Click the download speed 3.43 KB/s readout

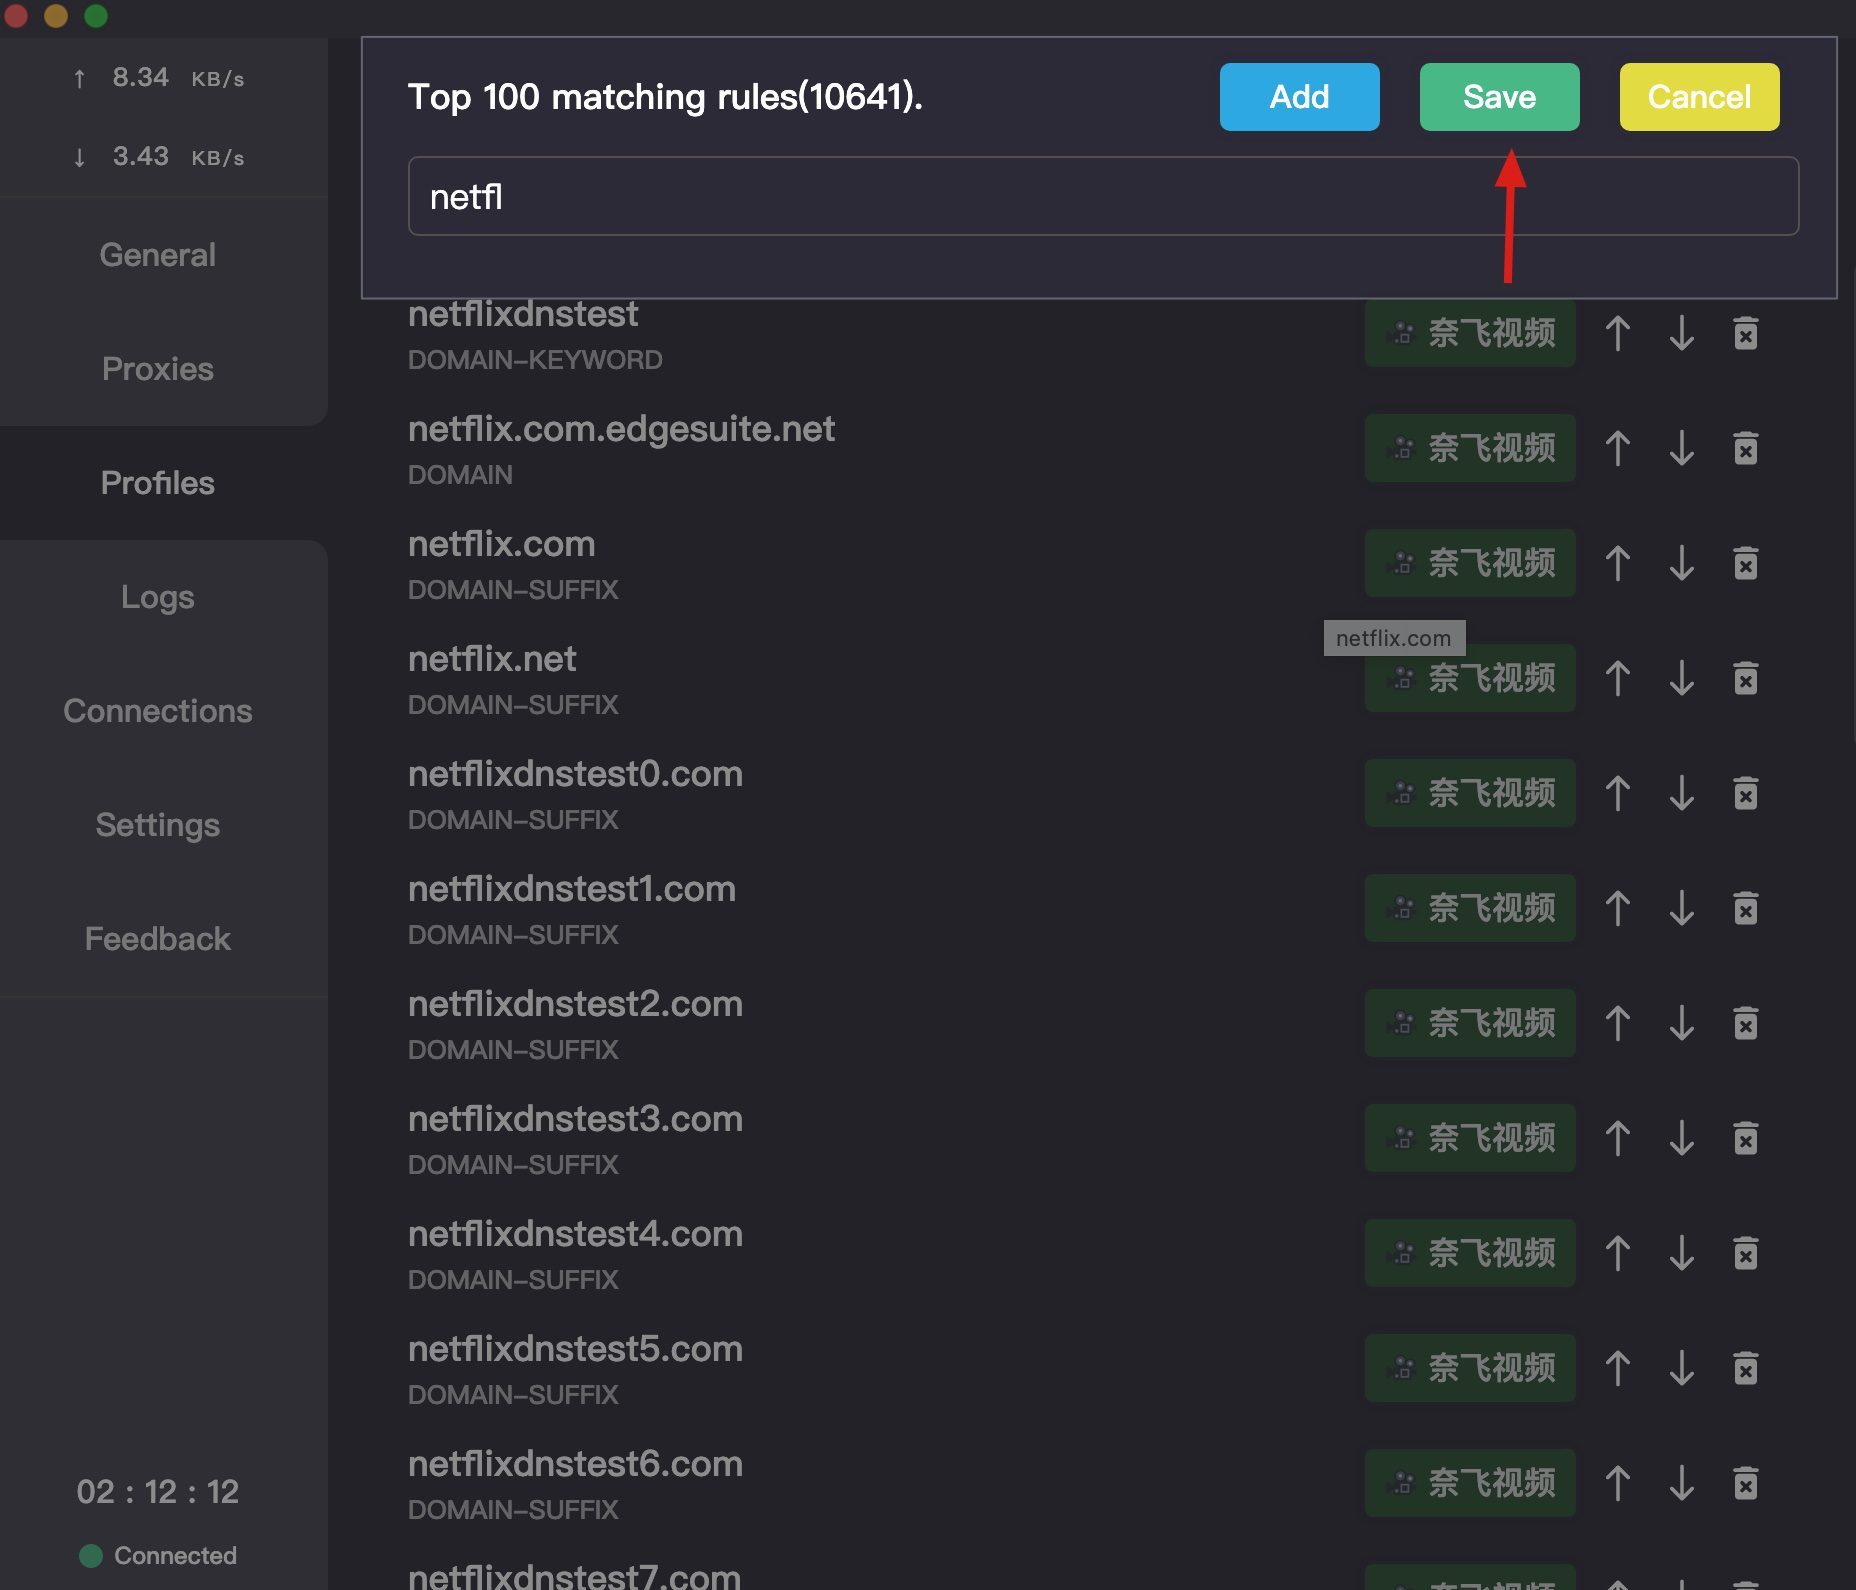[x=158, y=157]
